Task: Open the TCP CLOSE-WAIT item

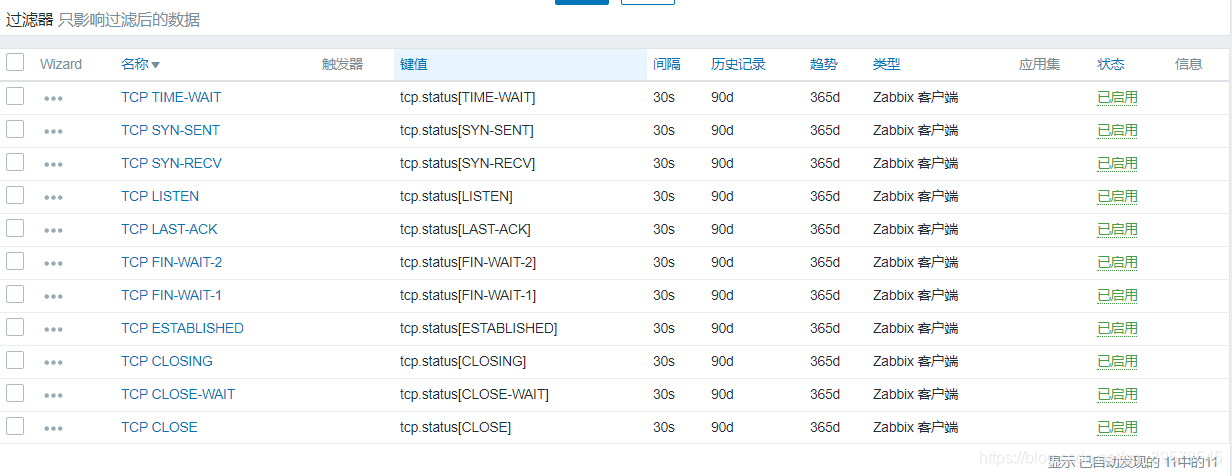Action: pos(178,394)
